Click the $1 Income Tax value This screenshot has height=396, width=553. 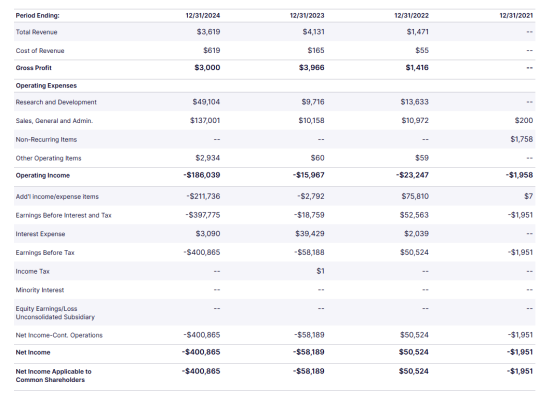click(320, 271)
